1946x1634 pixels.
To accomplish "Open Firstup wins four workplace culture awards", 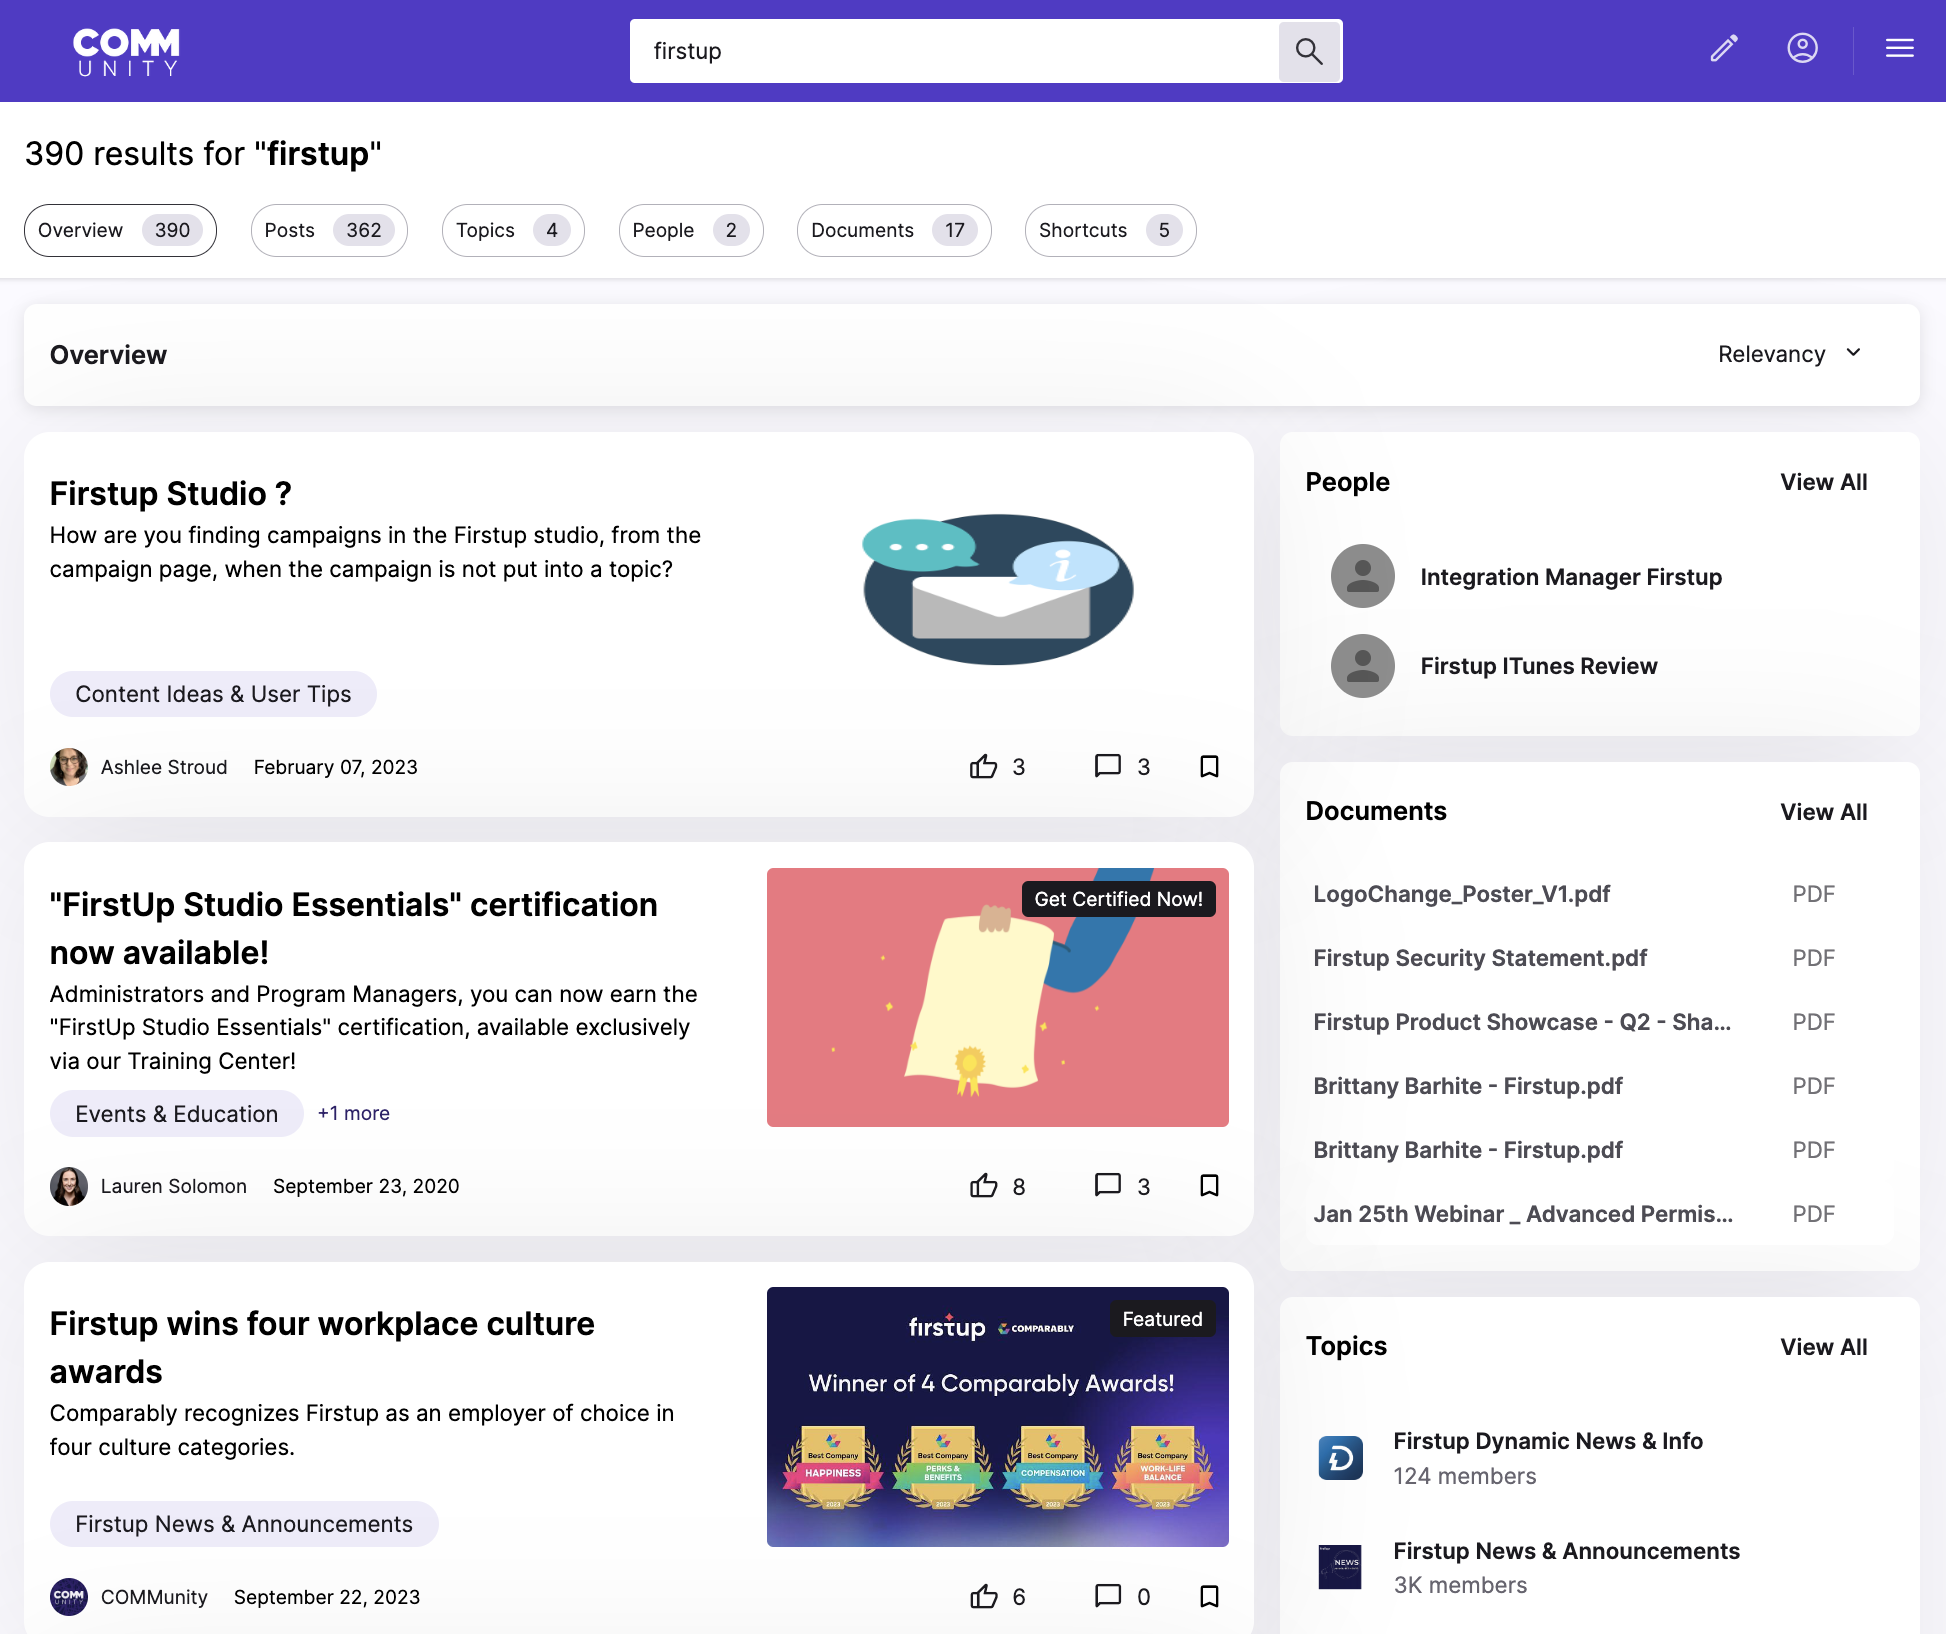I will [322, 1347].
